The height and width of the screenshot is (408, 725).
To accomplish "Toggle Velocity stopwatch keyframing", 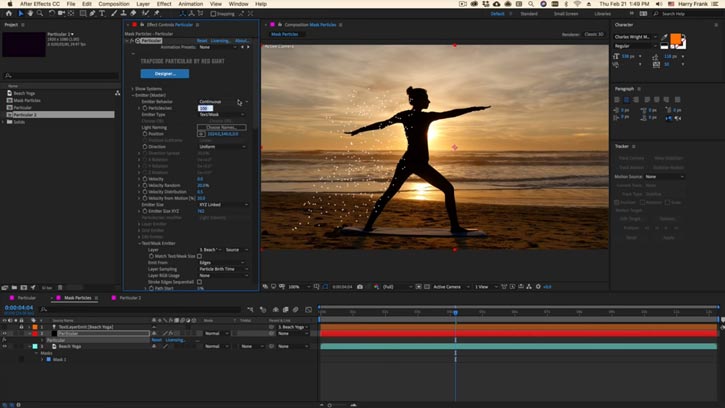I will click(x=145, y=179).
